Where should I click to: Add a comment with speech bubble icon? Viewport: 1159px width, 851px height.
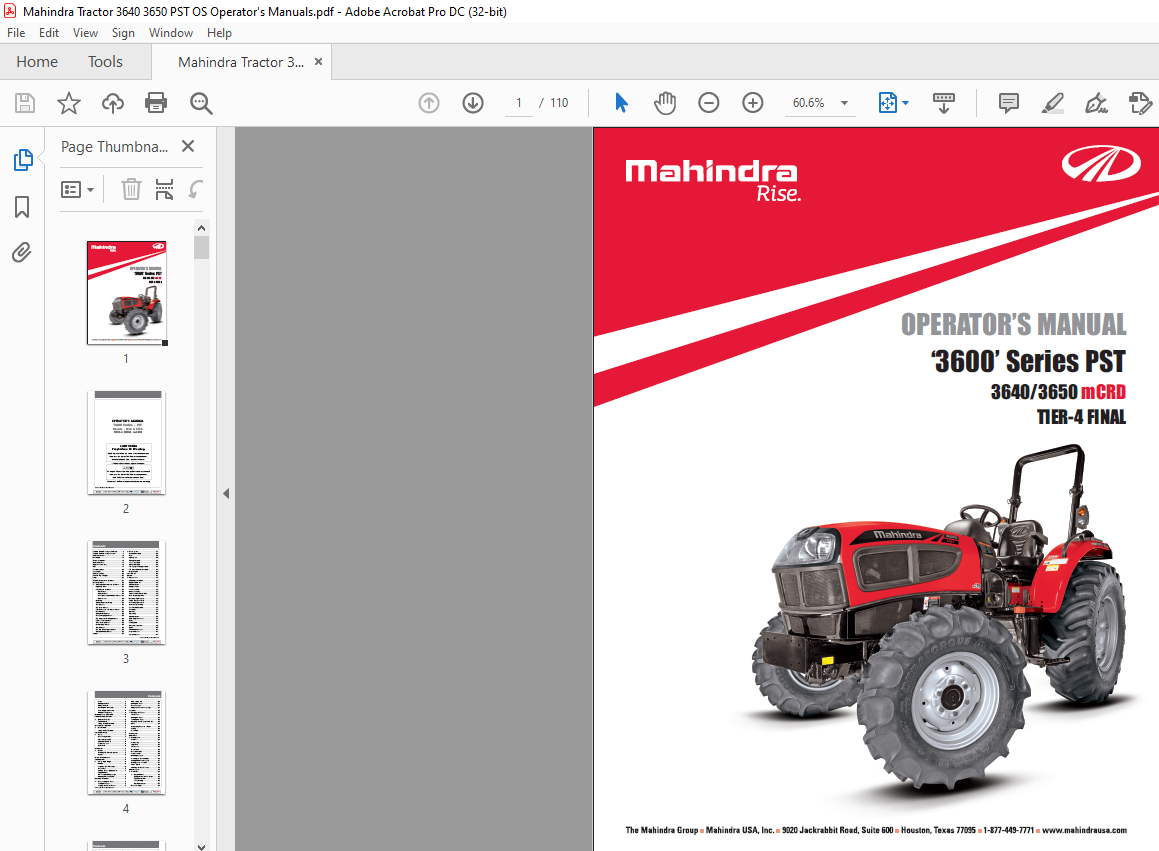point(1008,103)
